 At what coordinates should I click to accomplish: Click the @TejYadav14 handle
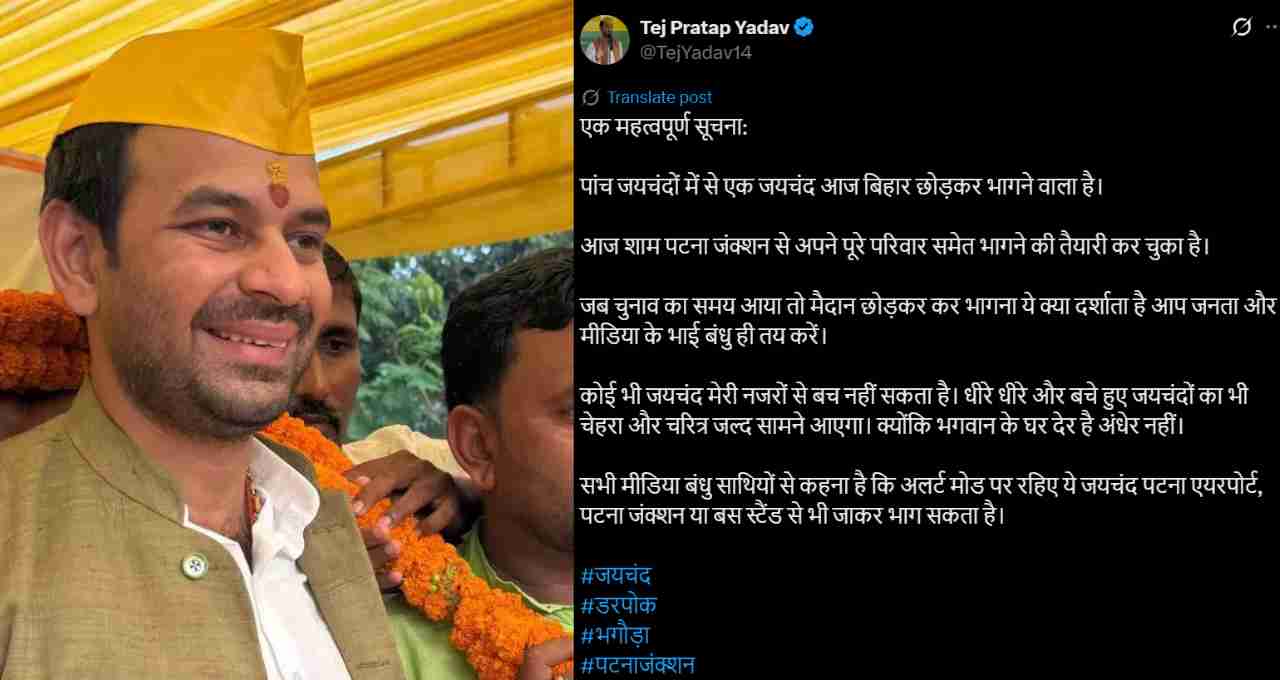point(695,52)
